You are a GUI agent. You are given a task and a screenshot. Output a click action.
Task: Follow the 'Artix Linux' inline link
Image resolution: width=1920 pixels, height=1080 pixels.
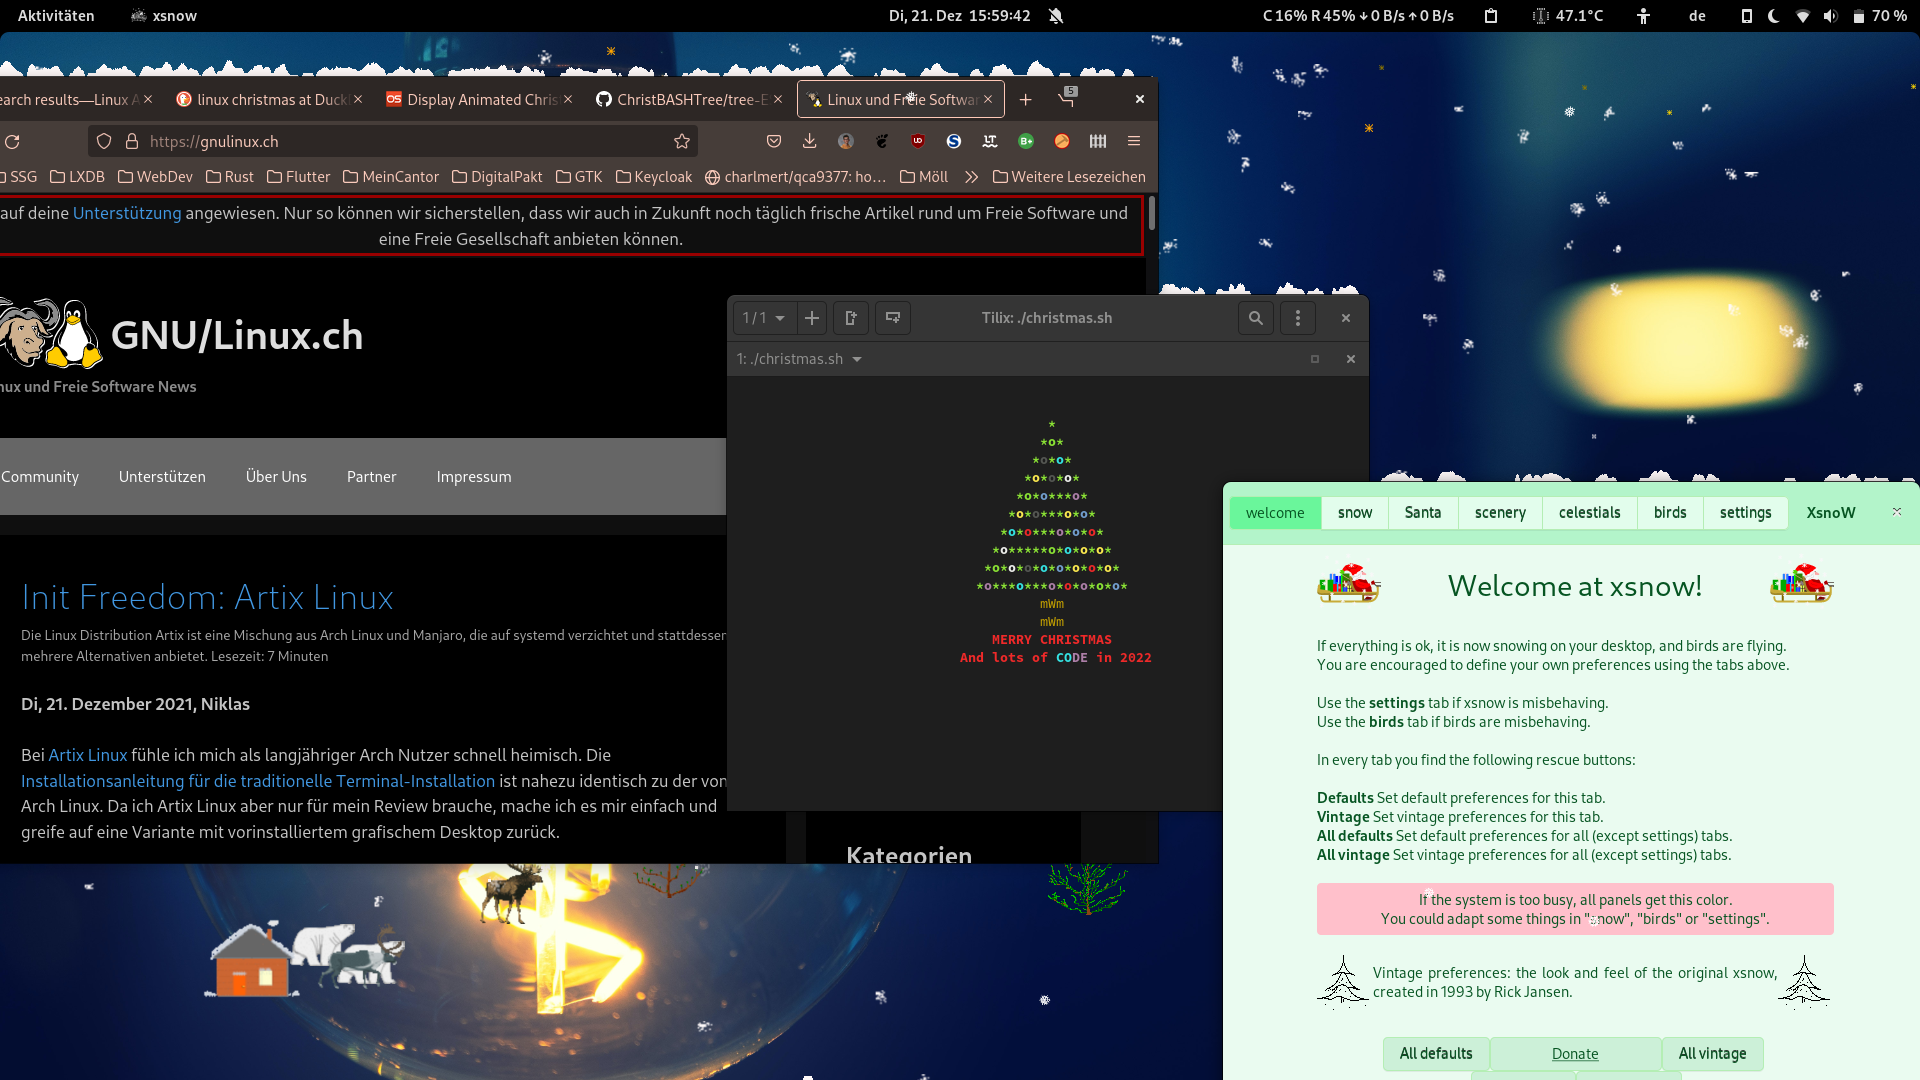pos(88,755)
